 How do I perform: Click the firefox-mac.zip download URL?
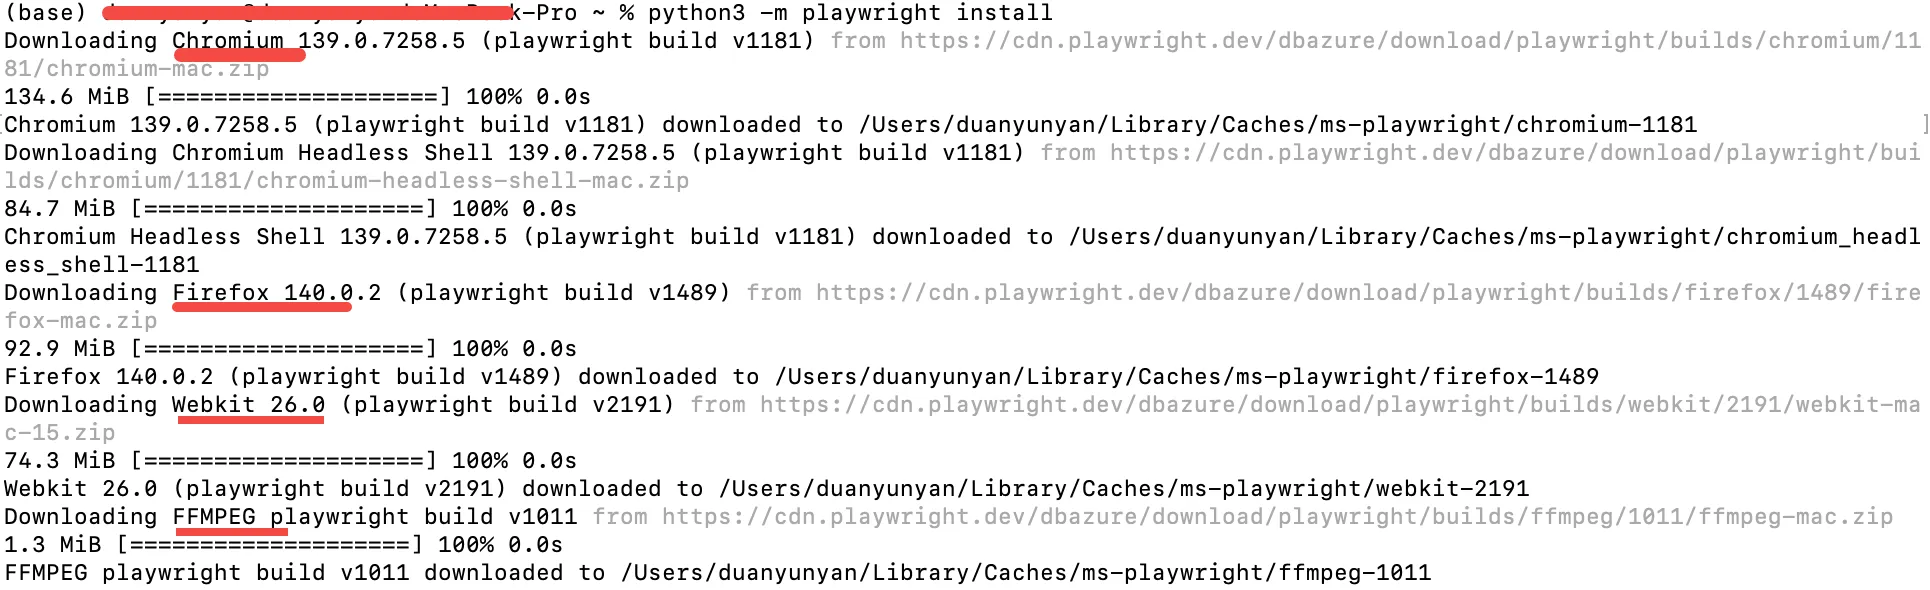click(x=962, y=307)
